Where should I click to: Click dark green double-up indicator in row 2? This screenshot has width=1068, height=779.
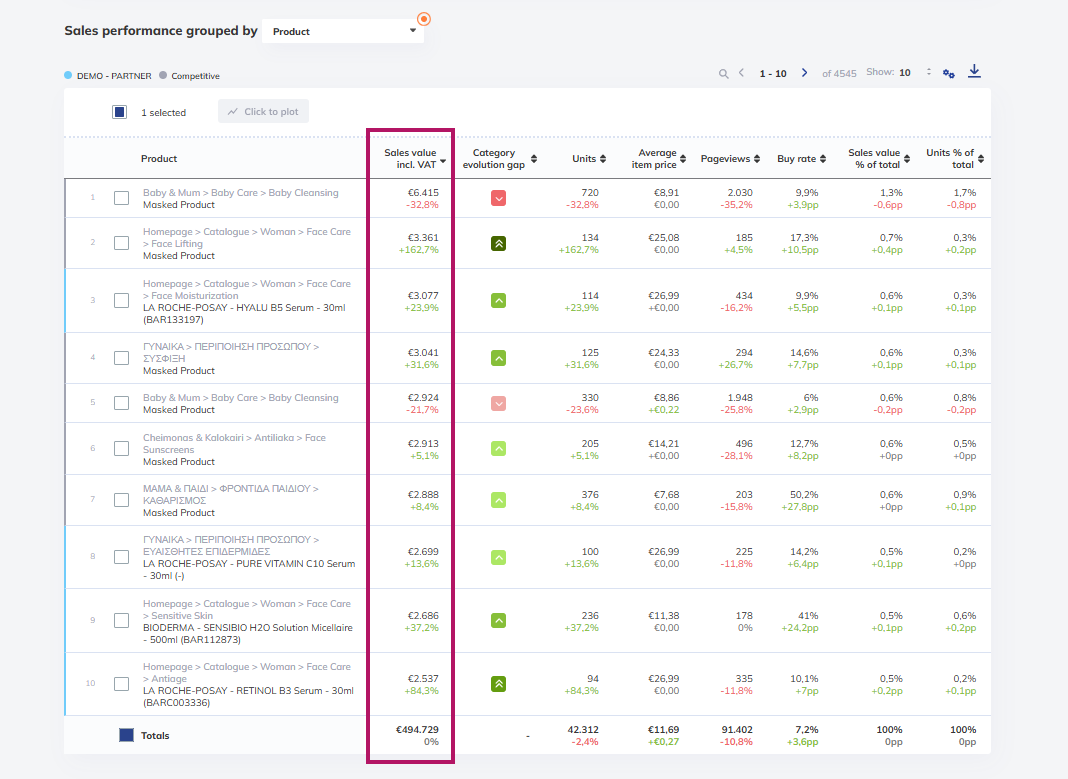pyautogui.click(x=499, y=243)
